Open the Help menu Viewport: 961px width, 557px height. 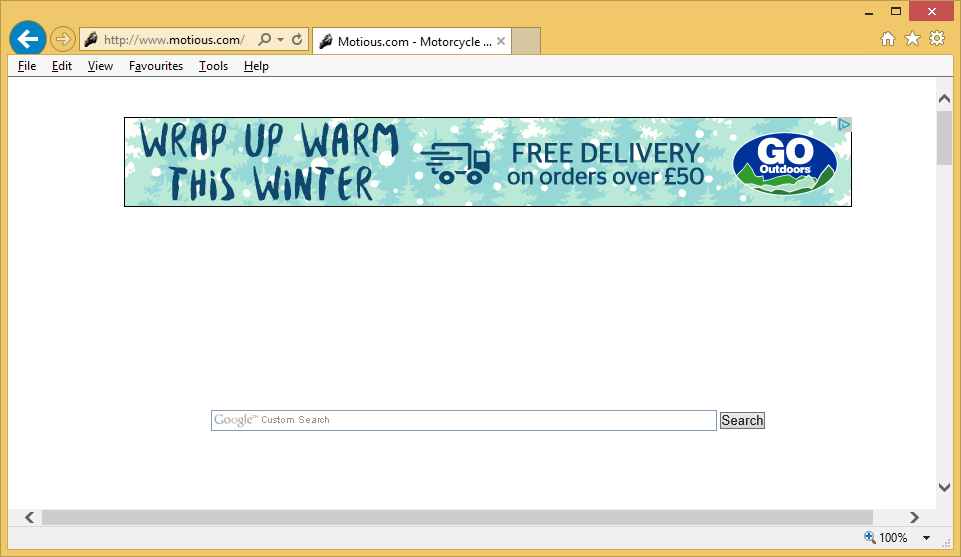(256, 66)
